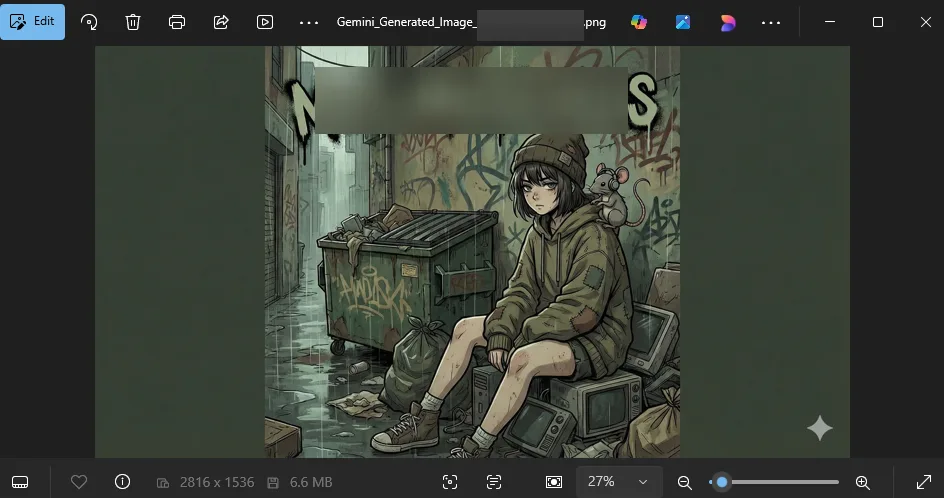Open the image in Designer

click(683, 22)
